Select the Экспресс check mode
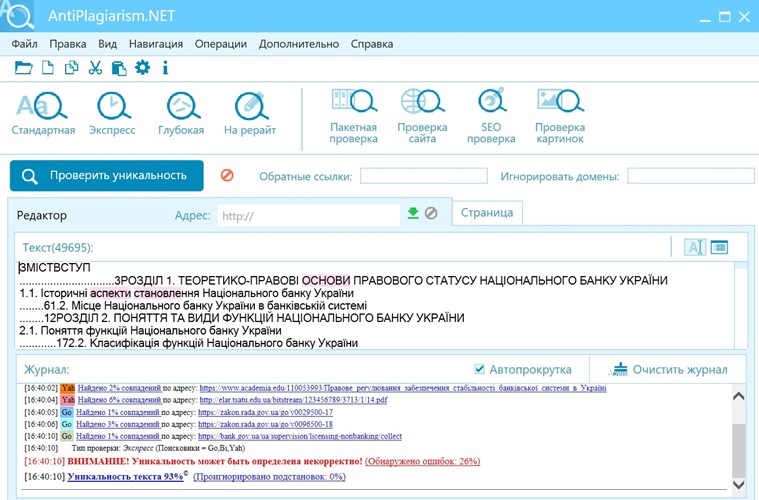Screen dimensions: 759x500 (x=112, y=114)
